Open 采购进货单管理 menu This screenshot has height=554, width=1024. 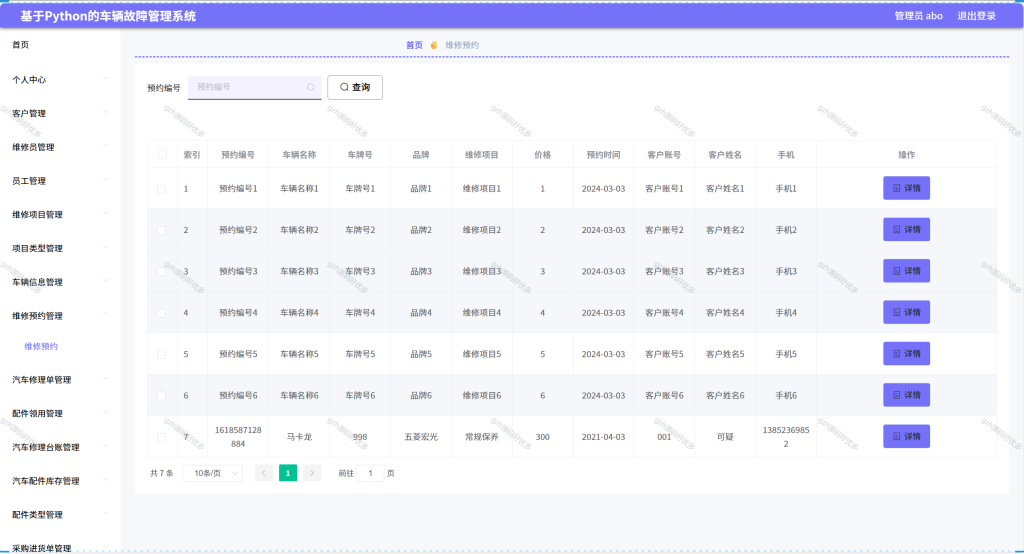[60, 547]
